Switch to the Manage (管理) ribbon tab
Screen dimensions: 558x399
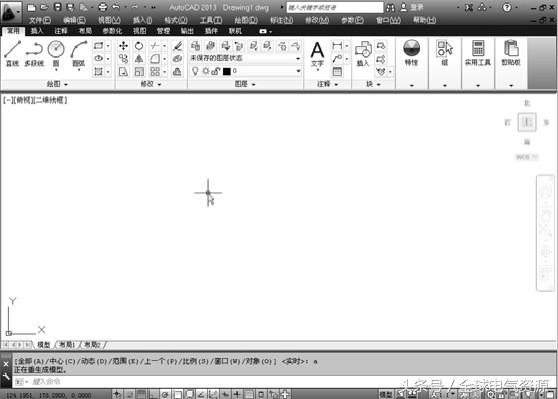[163, 31]
